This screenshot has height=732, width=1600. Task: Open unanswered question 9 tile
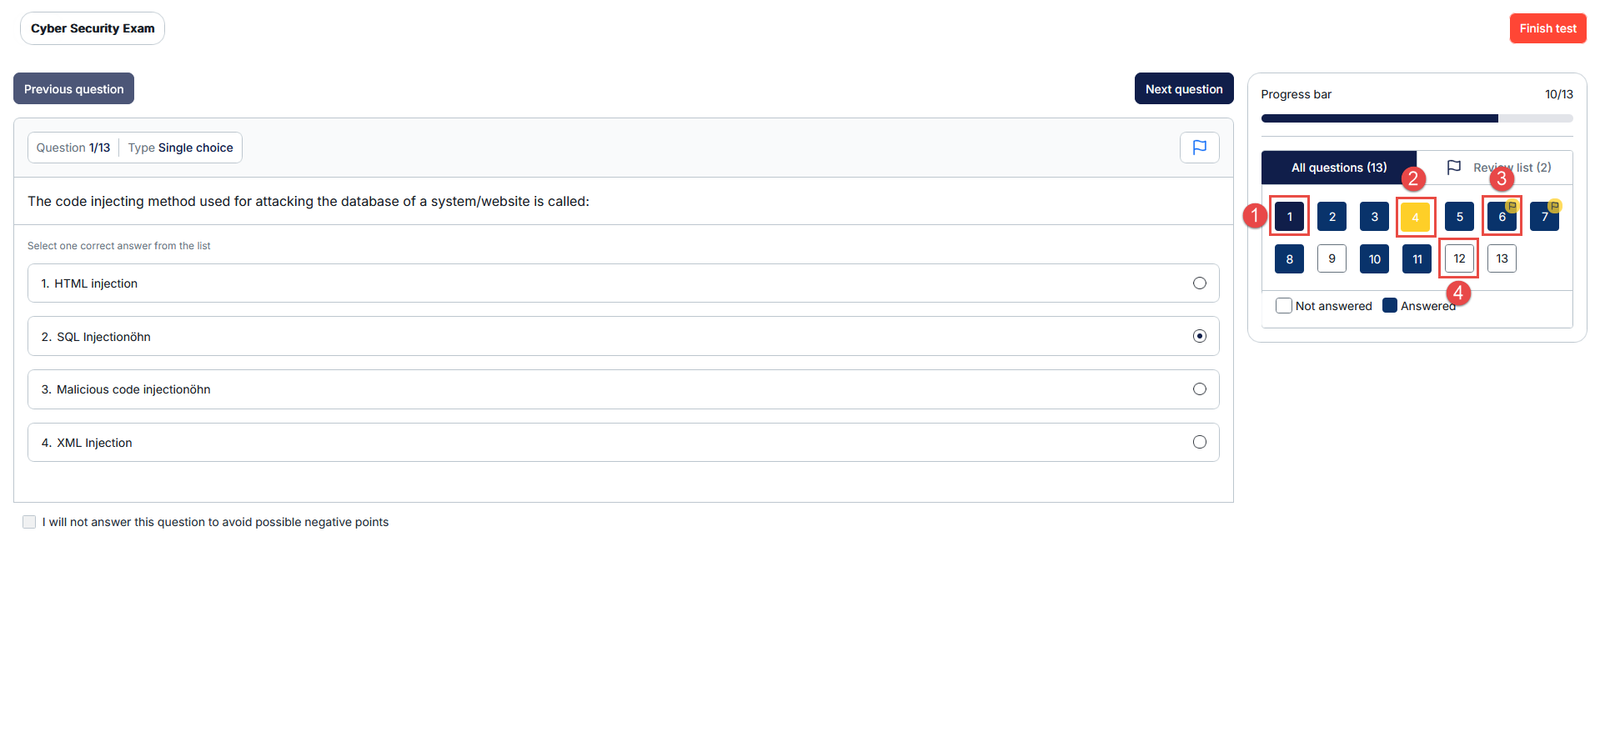[1332, 259]
